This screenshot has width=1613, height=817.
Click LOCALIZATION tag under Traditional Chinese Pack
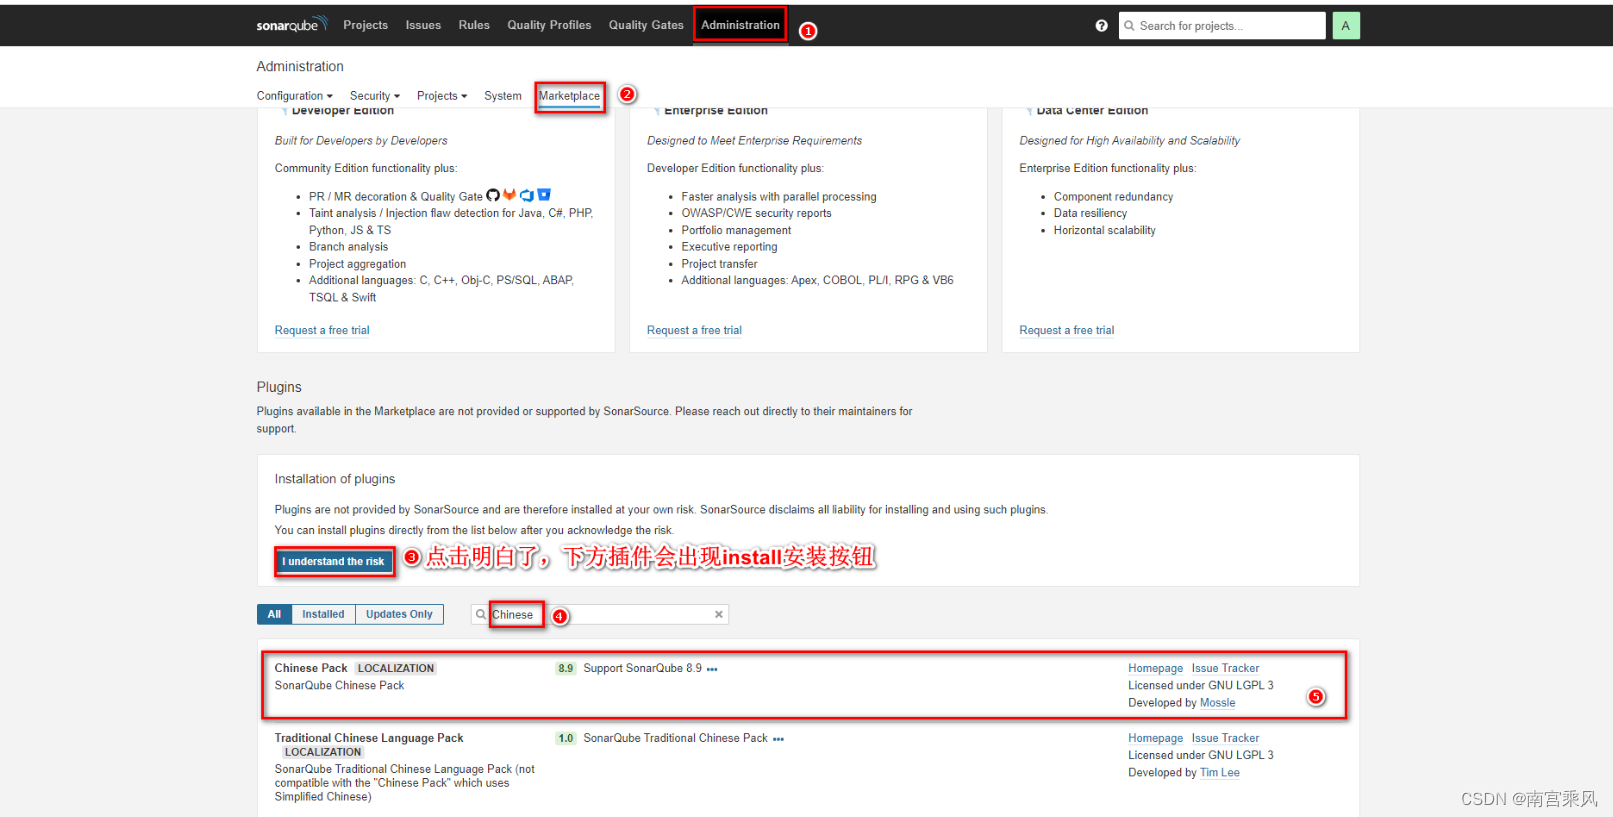coord(323,753)
